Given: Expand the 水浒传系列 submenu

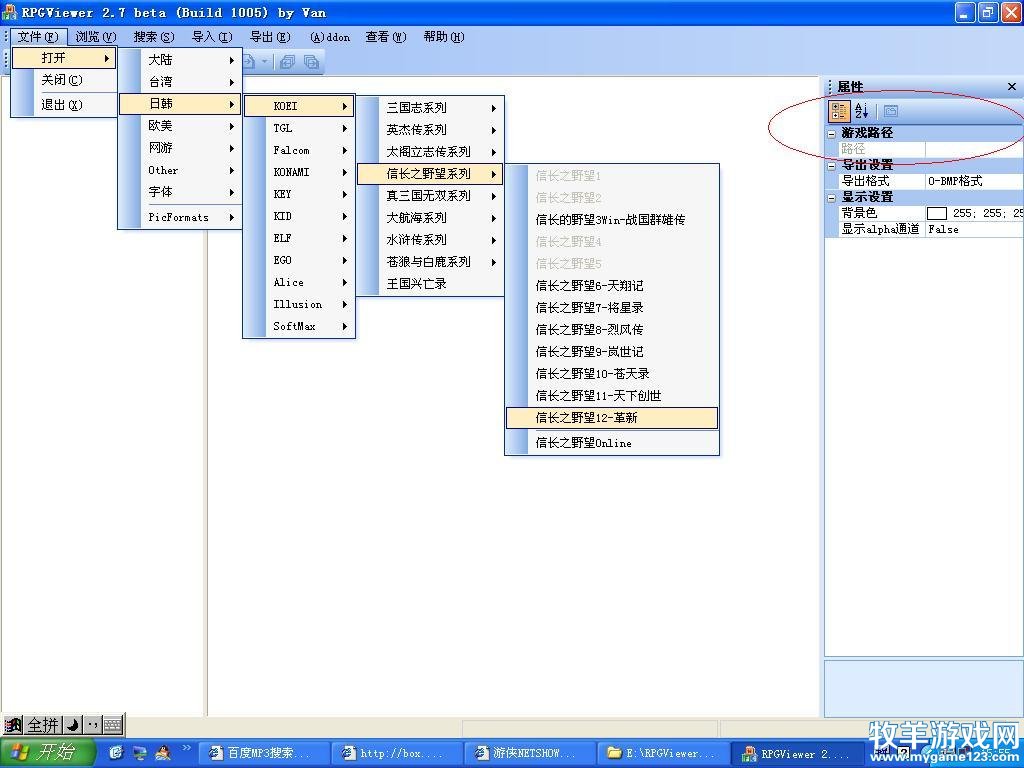Looking at the screenshot, I should pos(430,240).
